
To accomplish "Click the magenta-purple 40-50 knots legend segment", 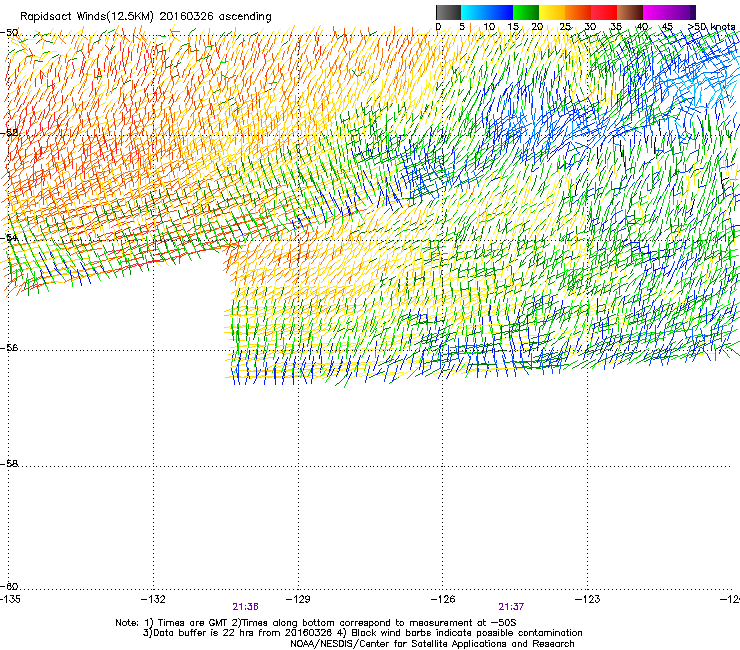I will click(669, 12).
